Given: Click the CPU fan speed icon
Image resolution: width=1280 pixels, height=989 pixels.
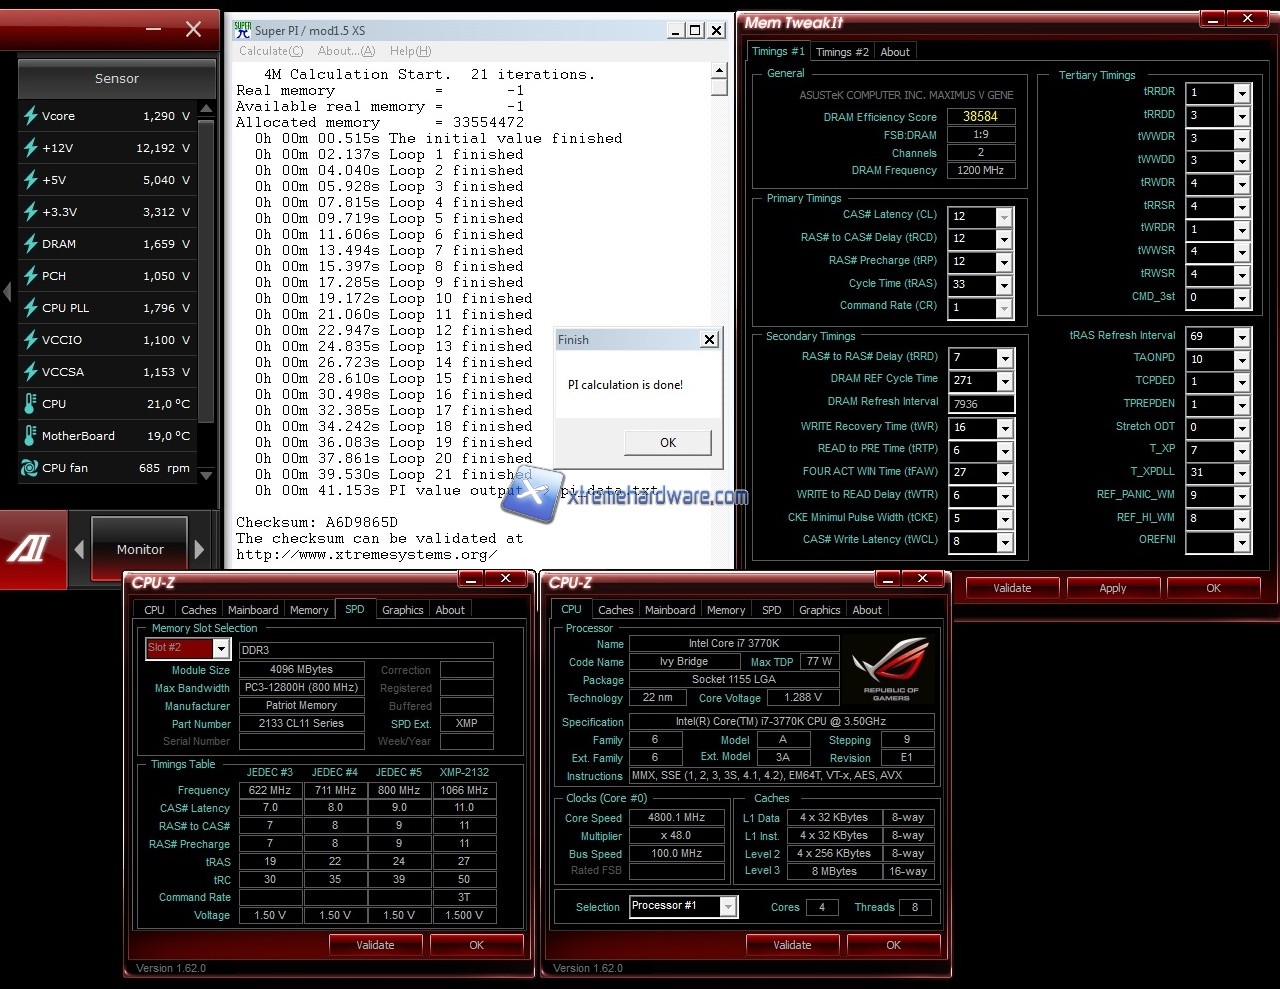Looking at the screenshot, I should 30,468.
